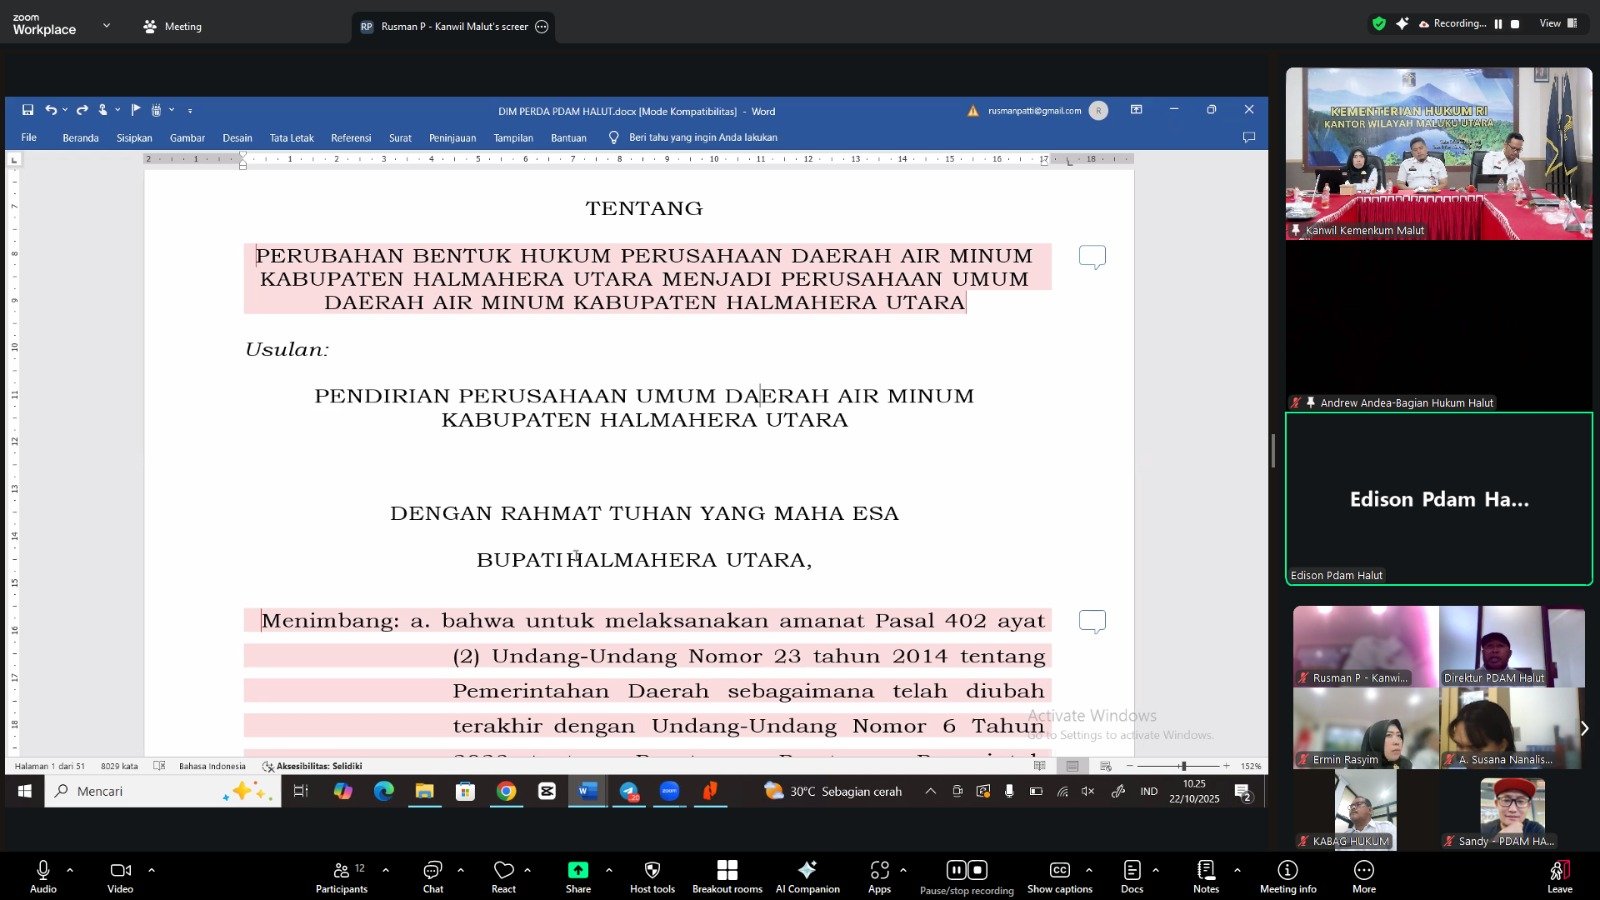Click the Meeting info icon
Screen dimensions: 1600x900
(x=1288, y=875)
